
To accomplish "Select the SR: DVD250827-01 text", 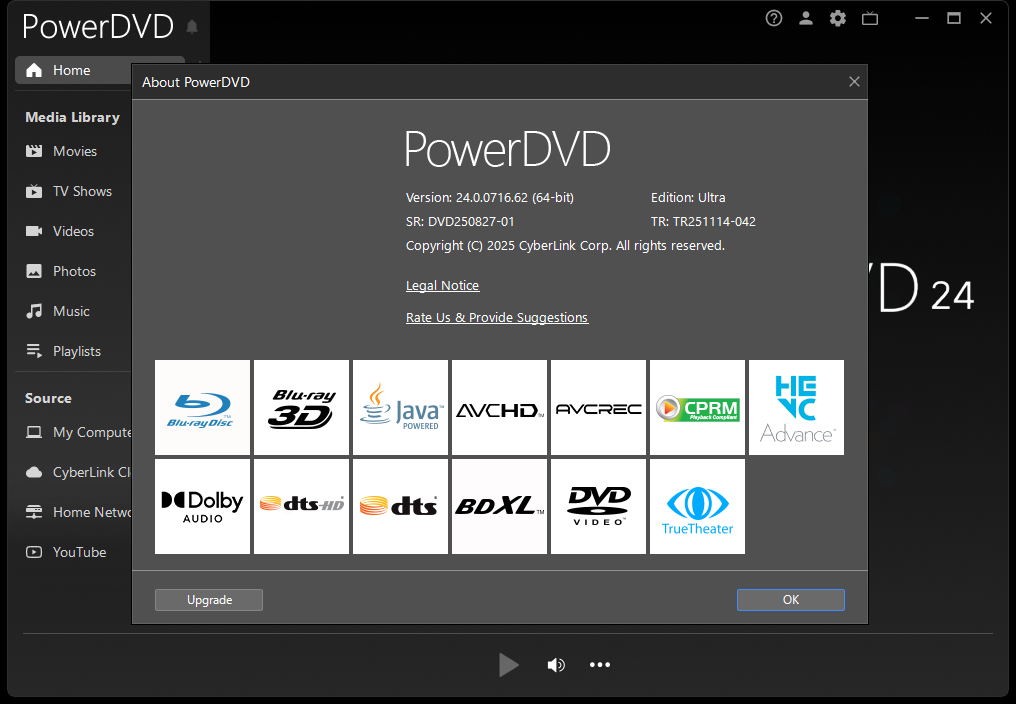I will click(x=460, y=222).
